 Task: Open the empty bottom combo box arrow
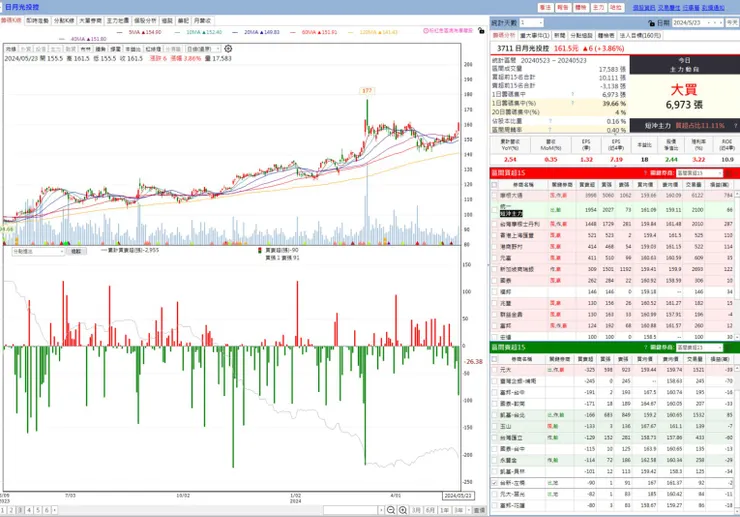(381, 510)
